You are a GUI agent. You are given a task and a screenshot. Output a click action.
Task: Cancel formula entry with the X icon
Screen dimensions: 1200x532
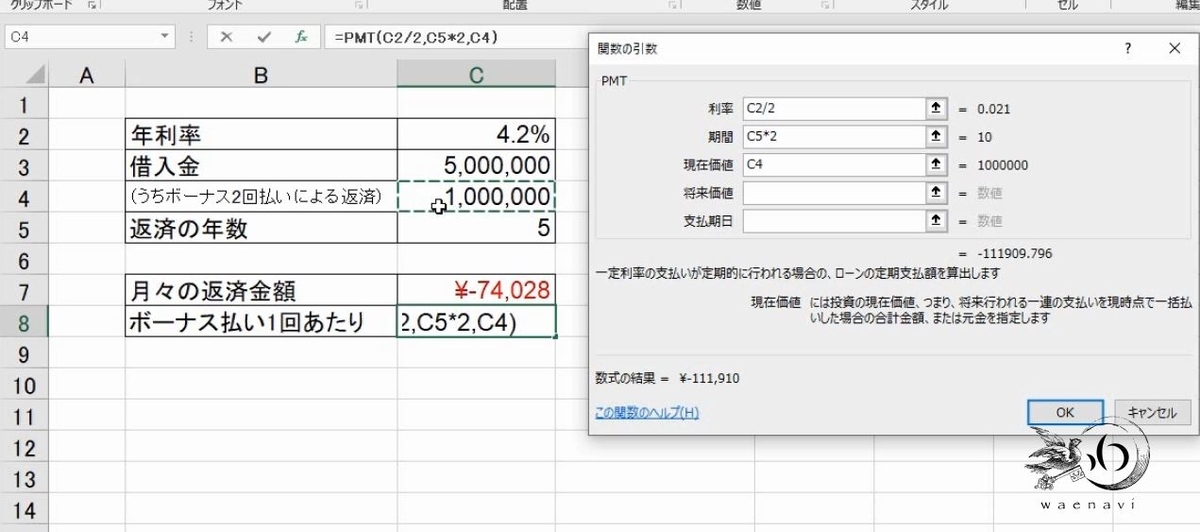pos(227,37)
